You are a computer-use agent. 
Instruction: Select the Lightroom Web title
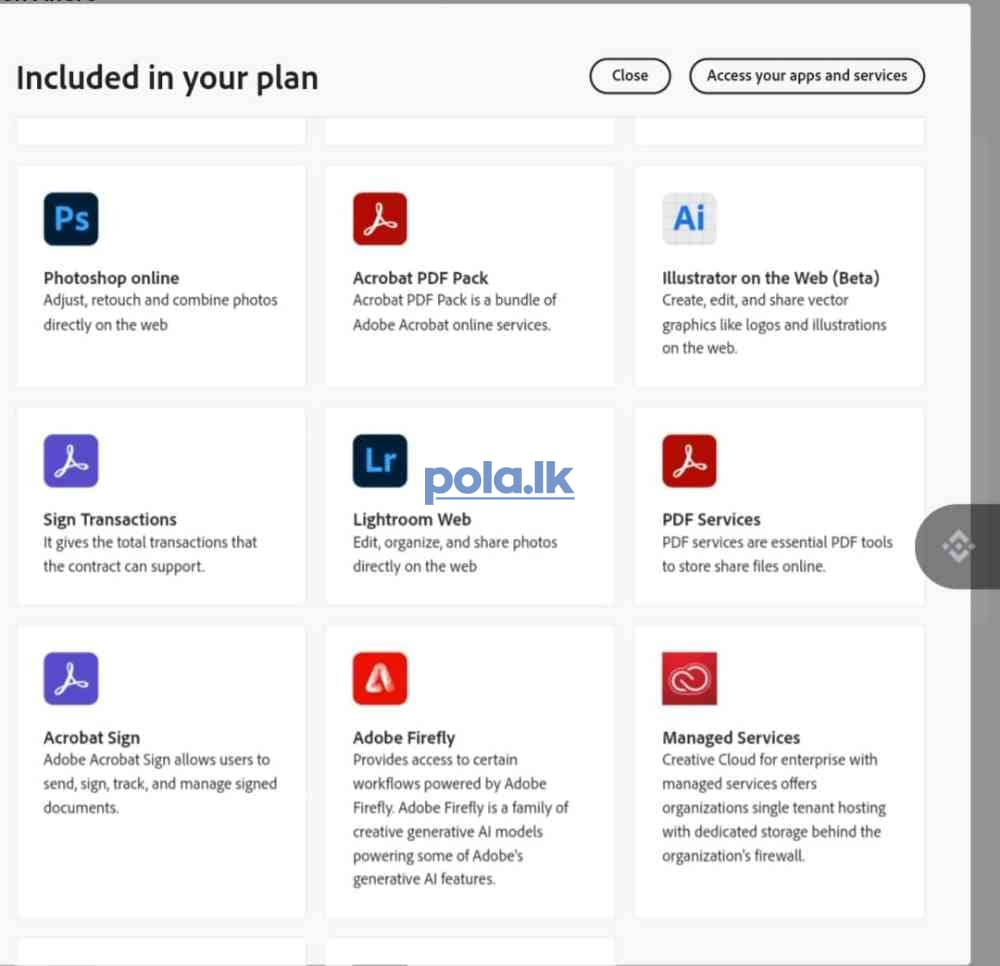pyautogui.click(x=412, y=520)
